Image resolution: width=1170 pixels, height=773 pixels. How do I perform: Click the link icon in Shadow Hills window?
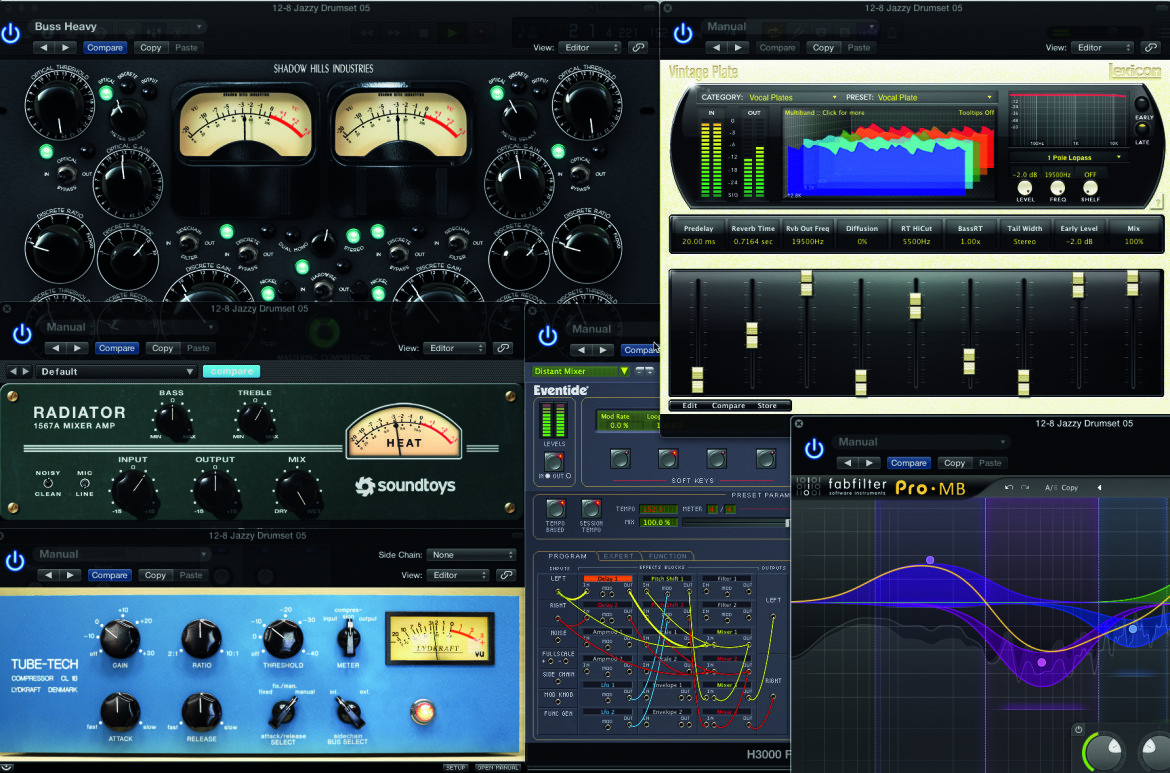tap(638, 47)
